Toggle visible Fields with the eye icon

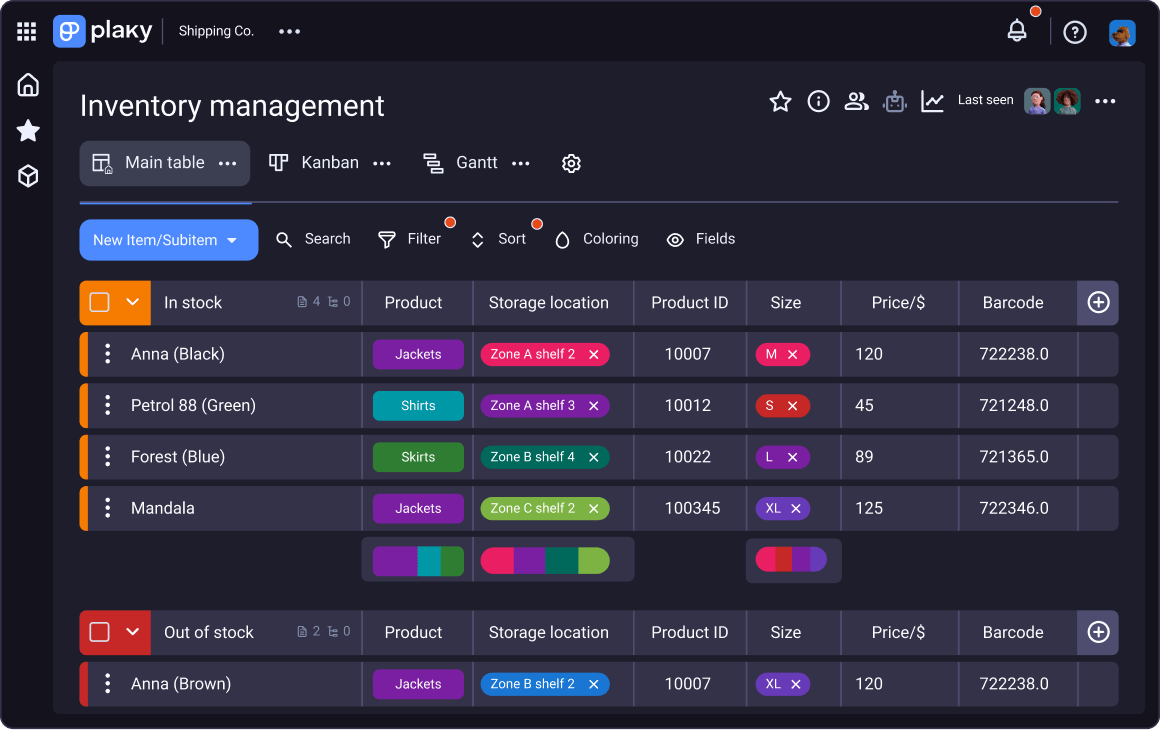click(700, 239)
